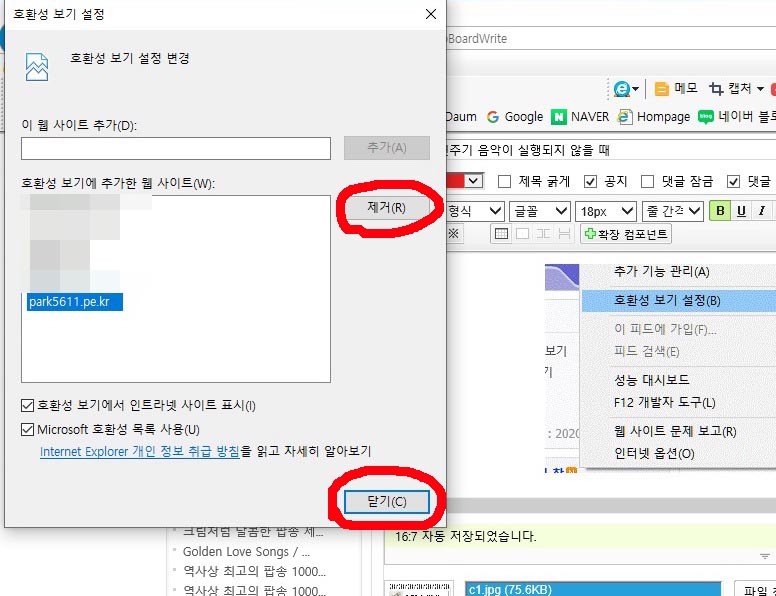Click the 닫기(C) close button
Viewport: 776px width, 596px height.
coord(387,502)
